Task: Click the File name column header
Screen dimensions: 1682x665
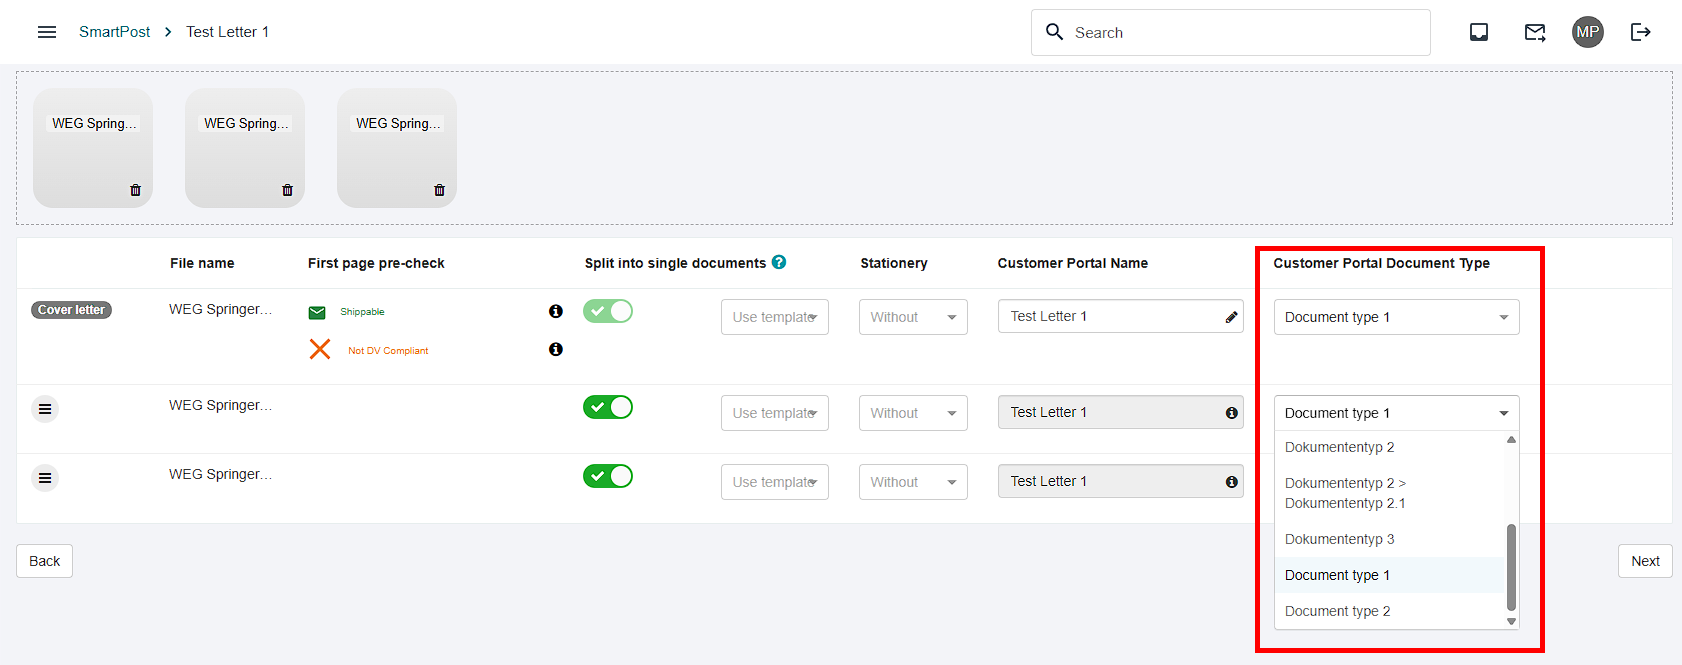Action: pos(202,263)
